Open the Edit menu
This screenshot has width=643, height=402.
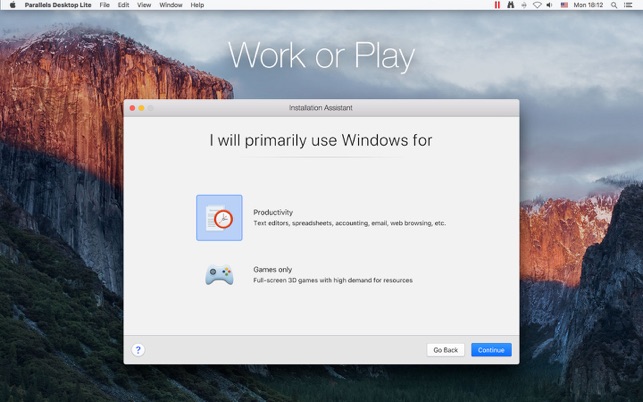click(123, 5)
